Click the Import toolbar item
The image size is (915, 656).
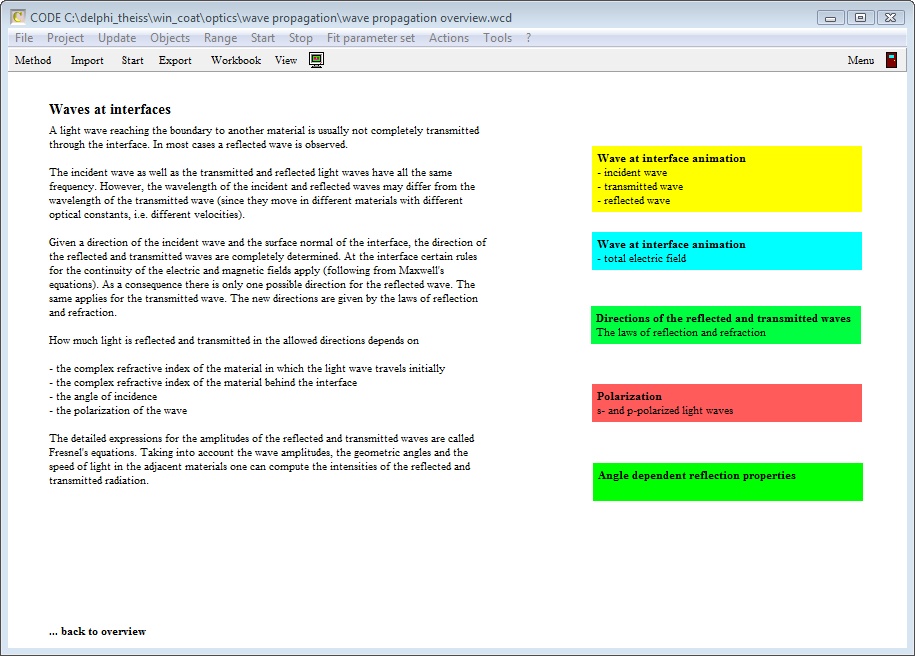point(87,60)
